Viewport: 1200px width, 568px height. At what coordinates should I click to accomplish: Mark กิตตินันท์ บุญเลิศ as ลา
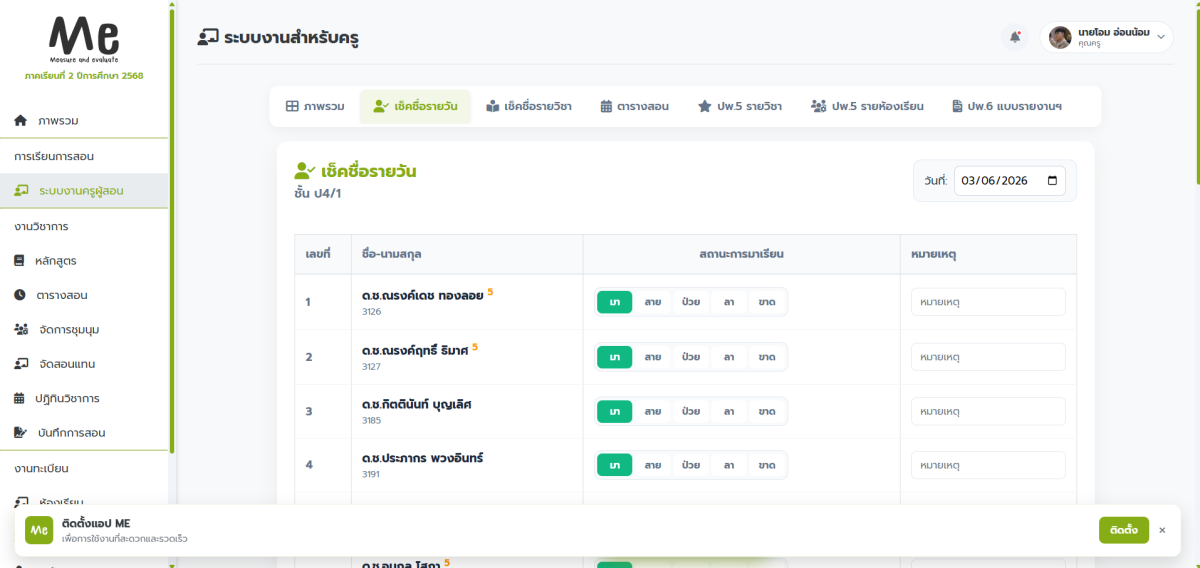[x=729, y=411]
